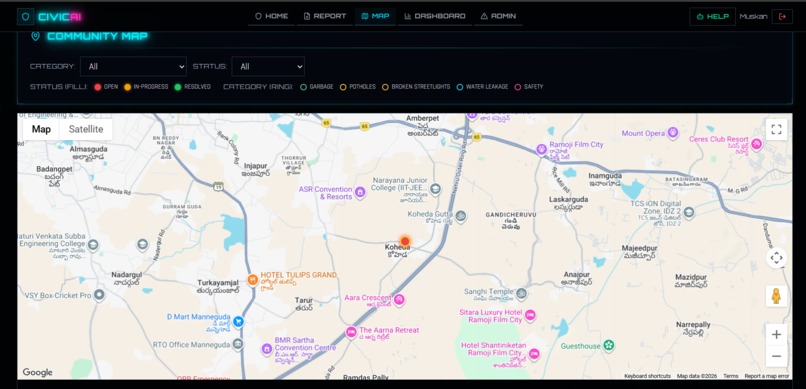This screenshot has height=389, width=806.
Task: Click The Aarna Retreat lodging pin
Action: coord(351,332)
